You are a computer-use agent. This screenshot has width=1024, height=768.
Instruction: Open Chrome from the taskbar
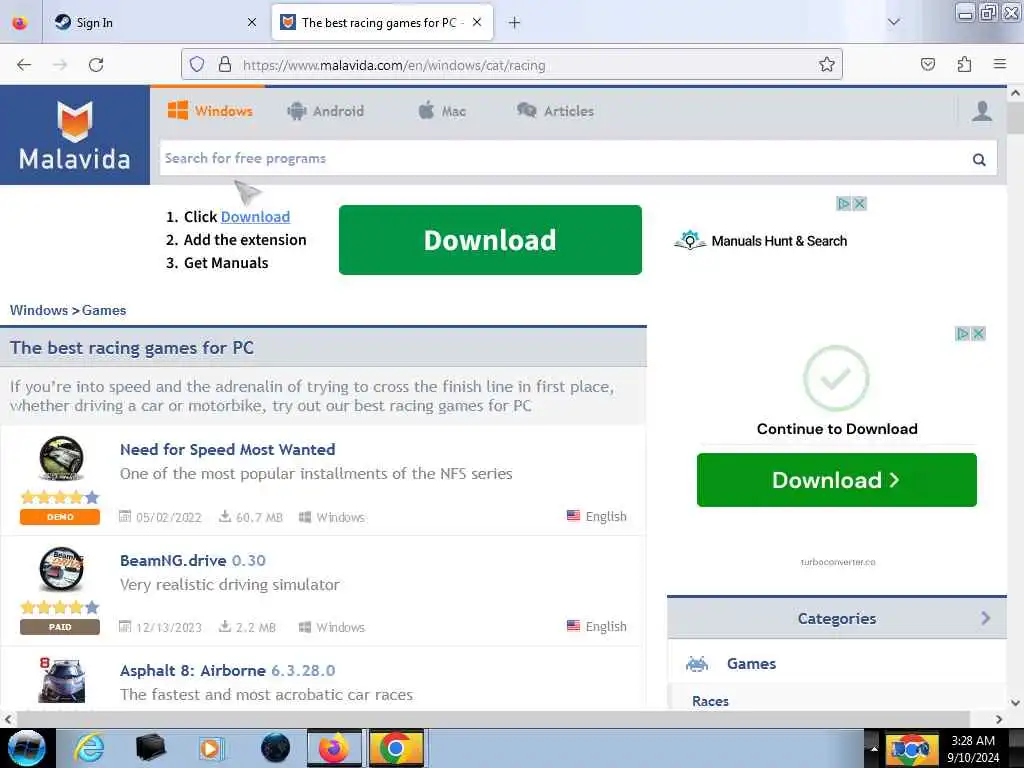(395, 748)
